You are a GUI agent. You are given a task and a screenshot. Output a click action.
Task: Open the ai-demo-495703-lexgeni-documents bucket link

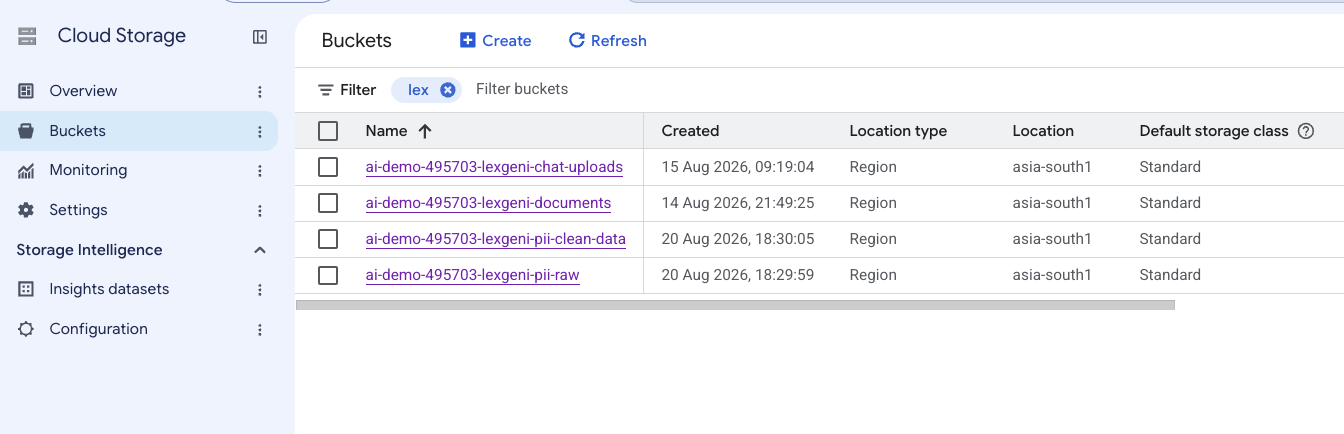(488, 203)
